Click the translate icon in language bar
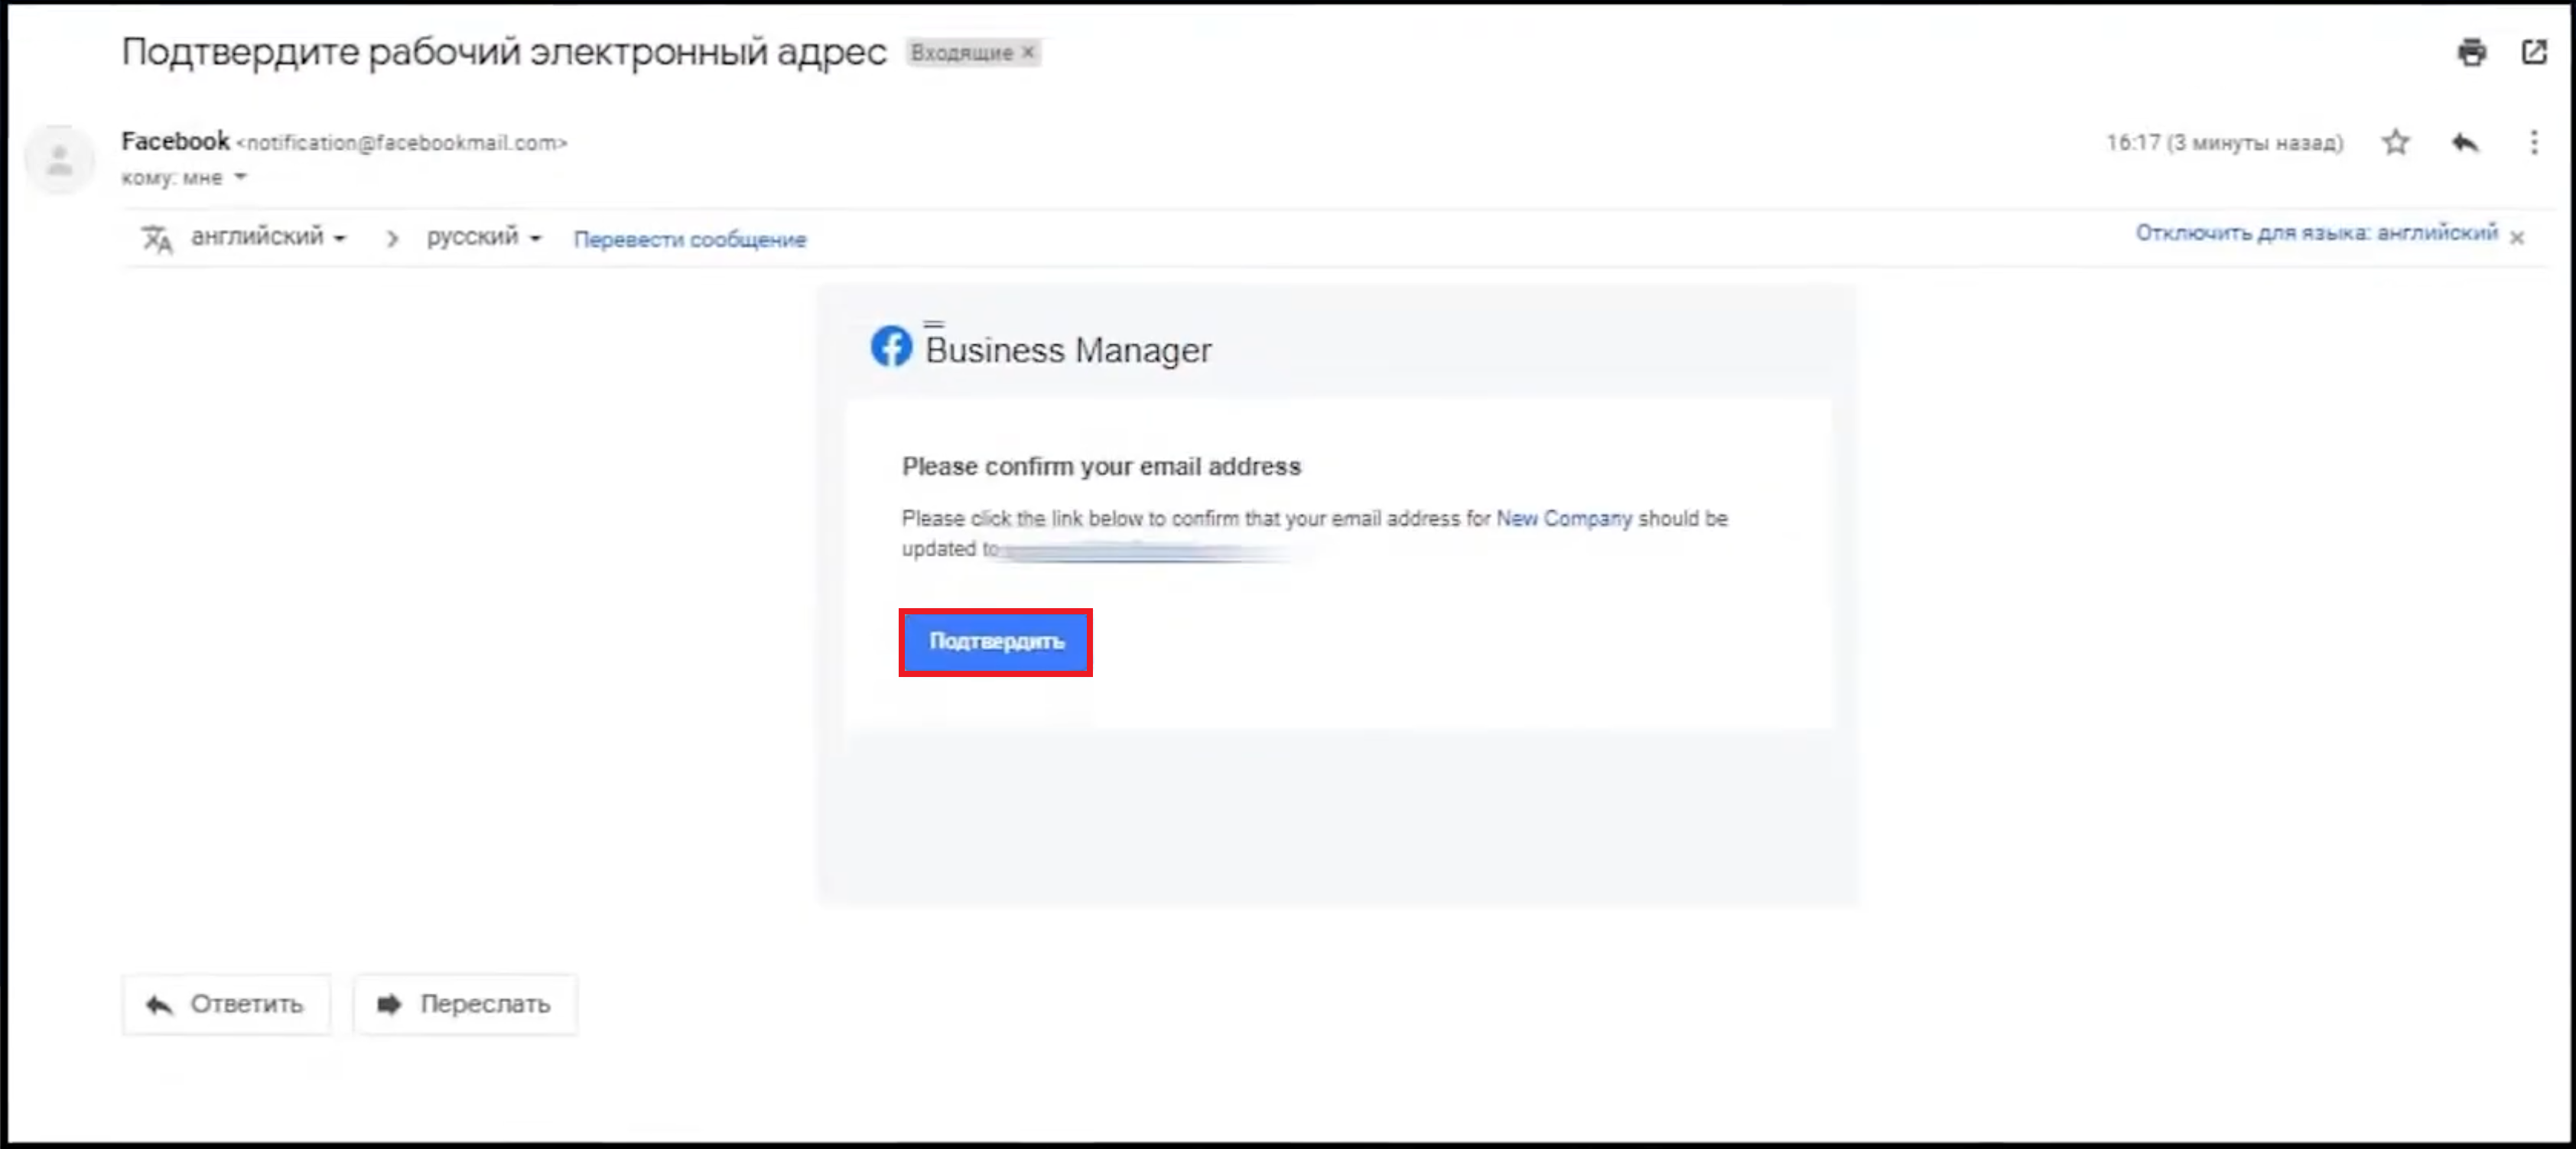This screenshot has width=2576, height=1149. (157, 239)
